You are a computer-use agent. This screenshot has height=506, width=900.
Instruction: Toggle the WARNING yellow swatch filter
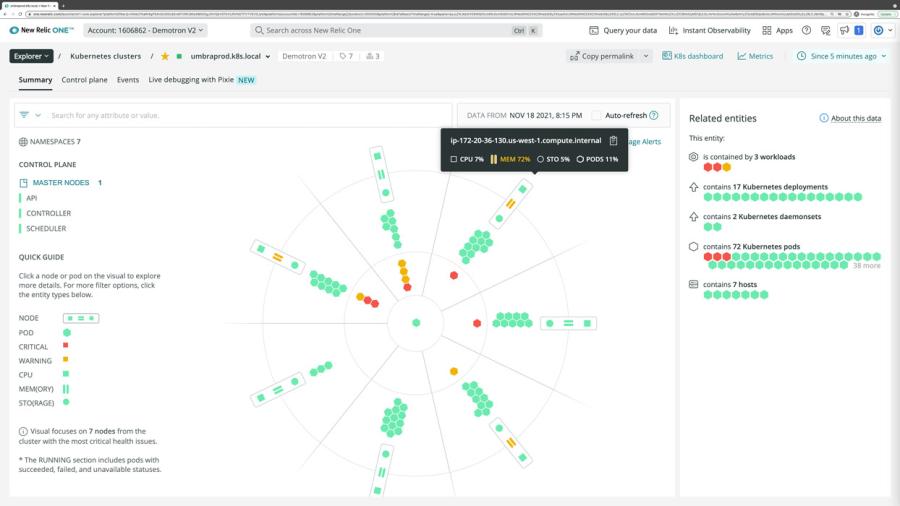(x=65, y=360)
